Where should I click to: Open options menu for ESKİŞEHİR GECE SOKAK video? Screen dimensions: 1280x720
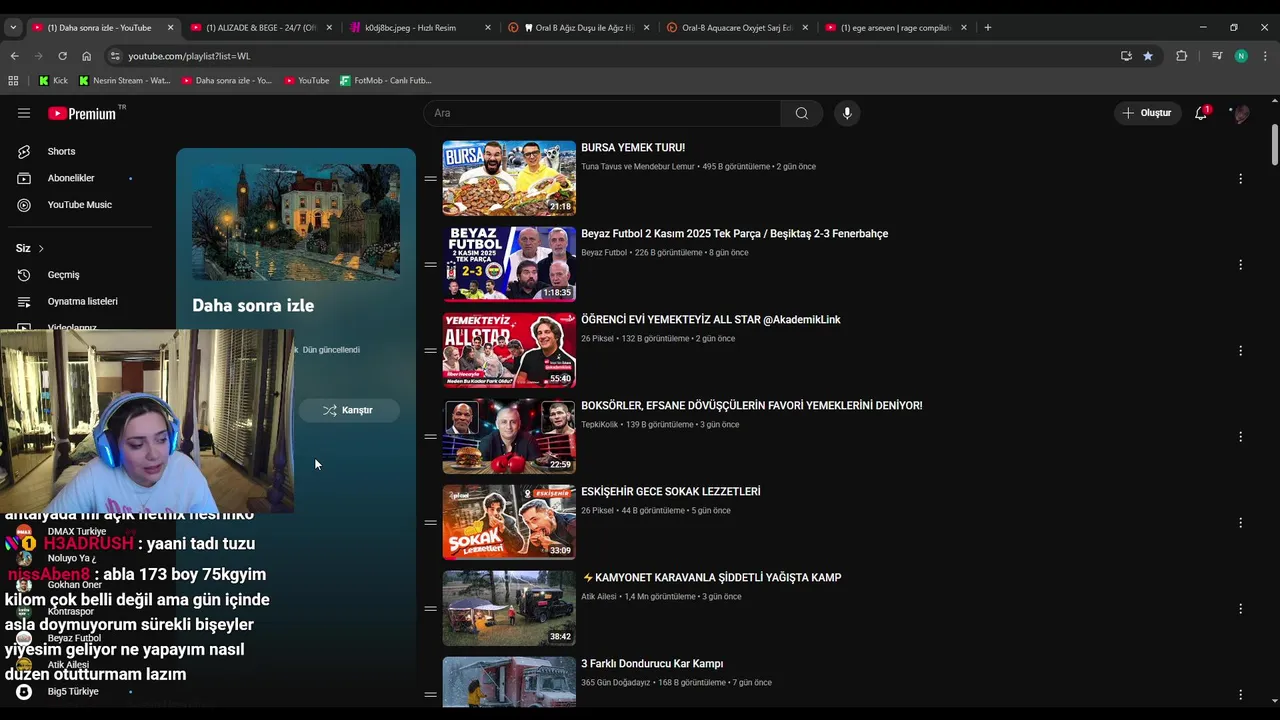click(x=1240, y=523)
